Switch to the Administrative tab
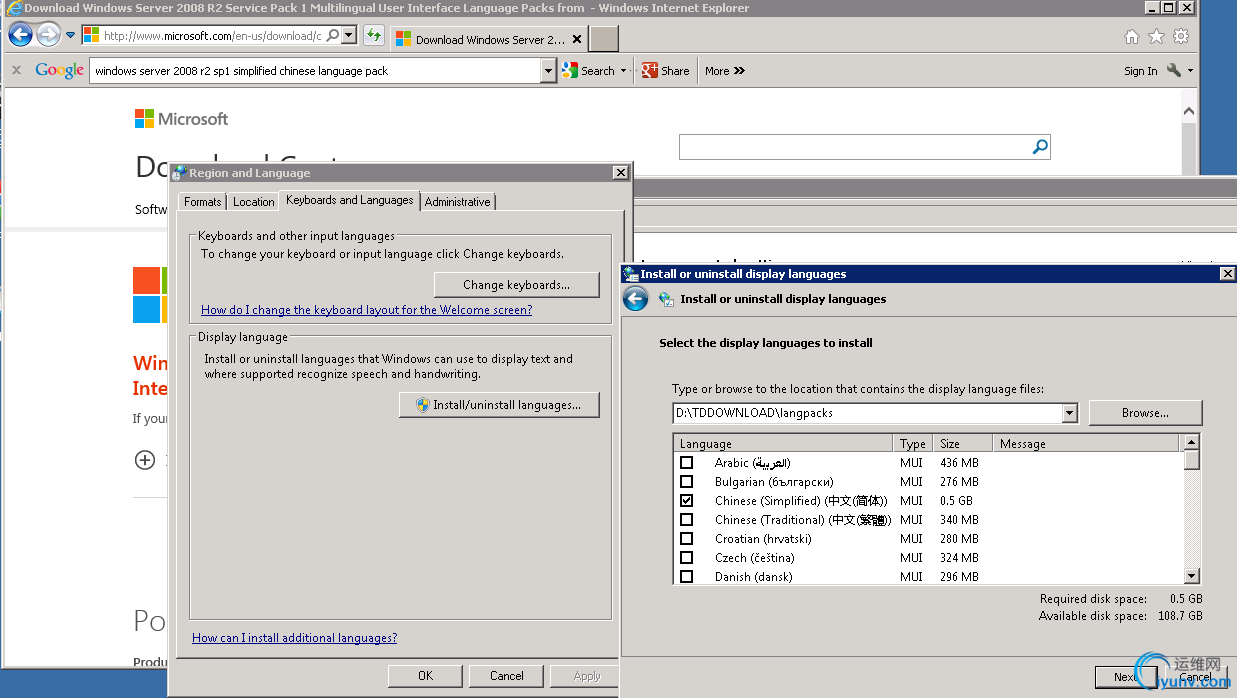 click(458, 202)
